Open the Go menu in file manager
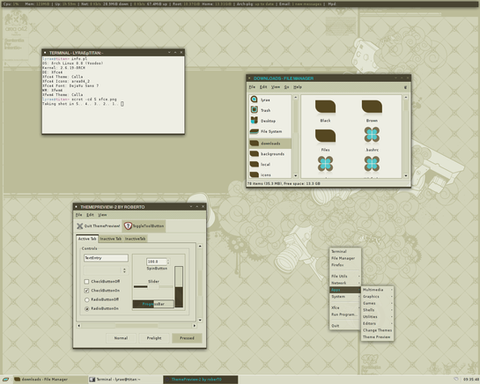Image resolution: width=480 pixels, height=384 pixels. coord(286,87)
